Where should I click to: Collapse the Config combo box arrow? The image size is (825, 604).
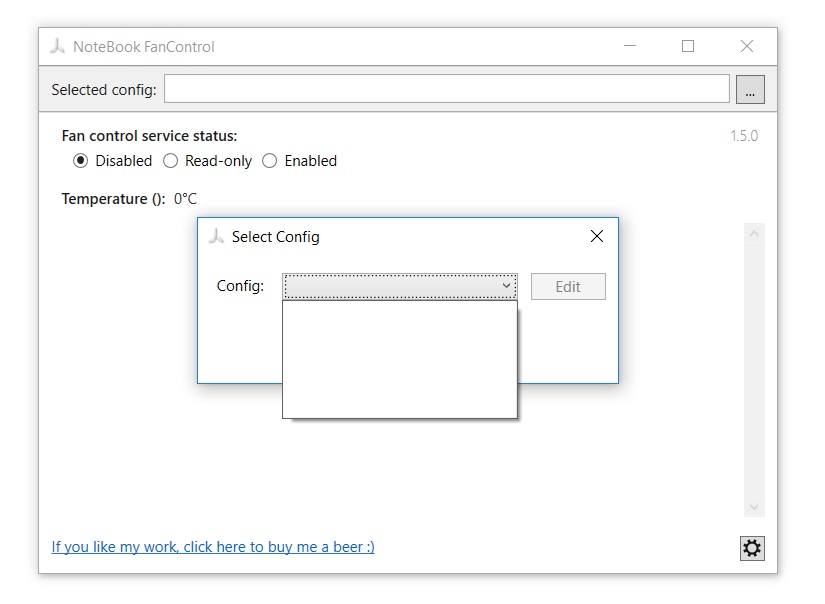506,286
